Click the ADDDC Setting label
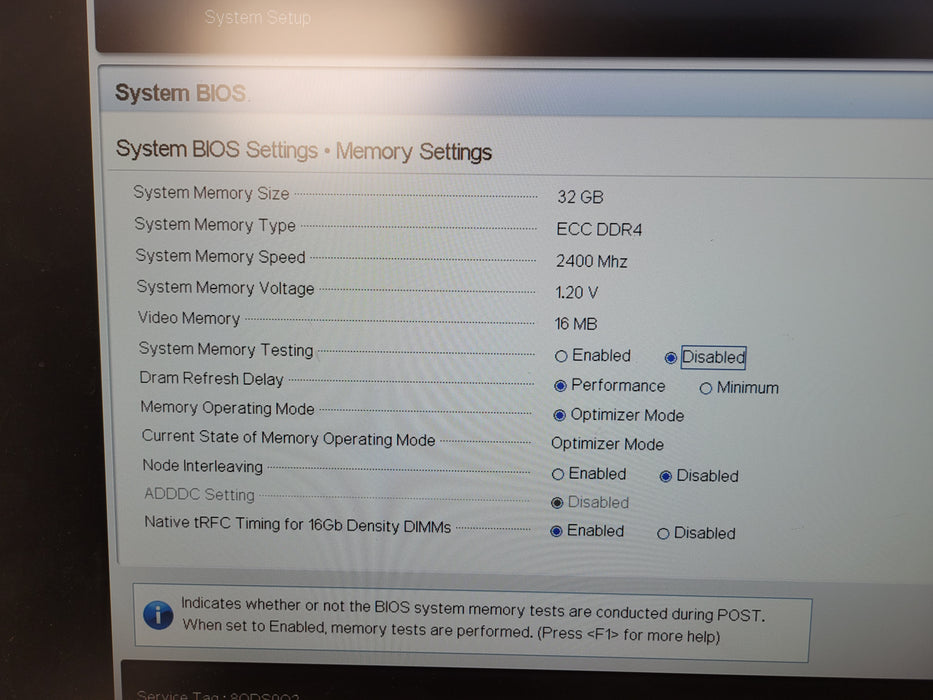The width and height of the screenshot is (933, 700). pos(199,494)
